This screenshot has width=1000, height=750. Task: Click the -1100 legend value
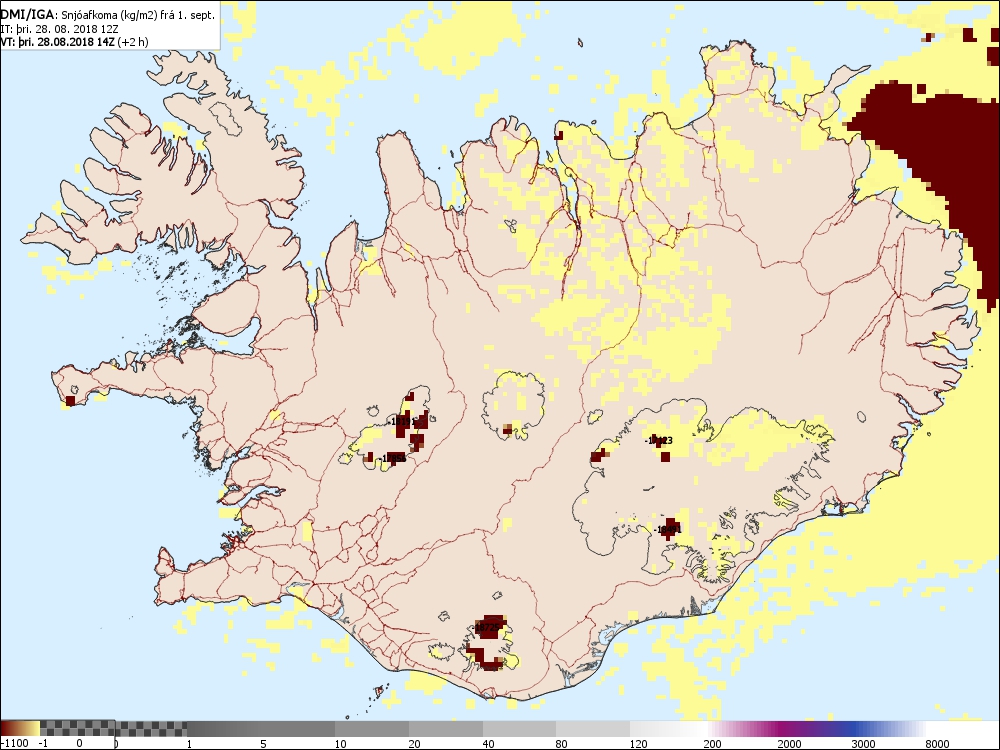[14, 744]
